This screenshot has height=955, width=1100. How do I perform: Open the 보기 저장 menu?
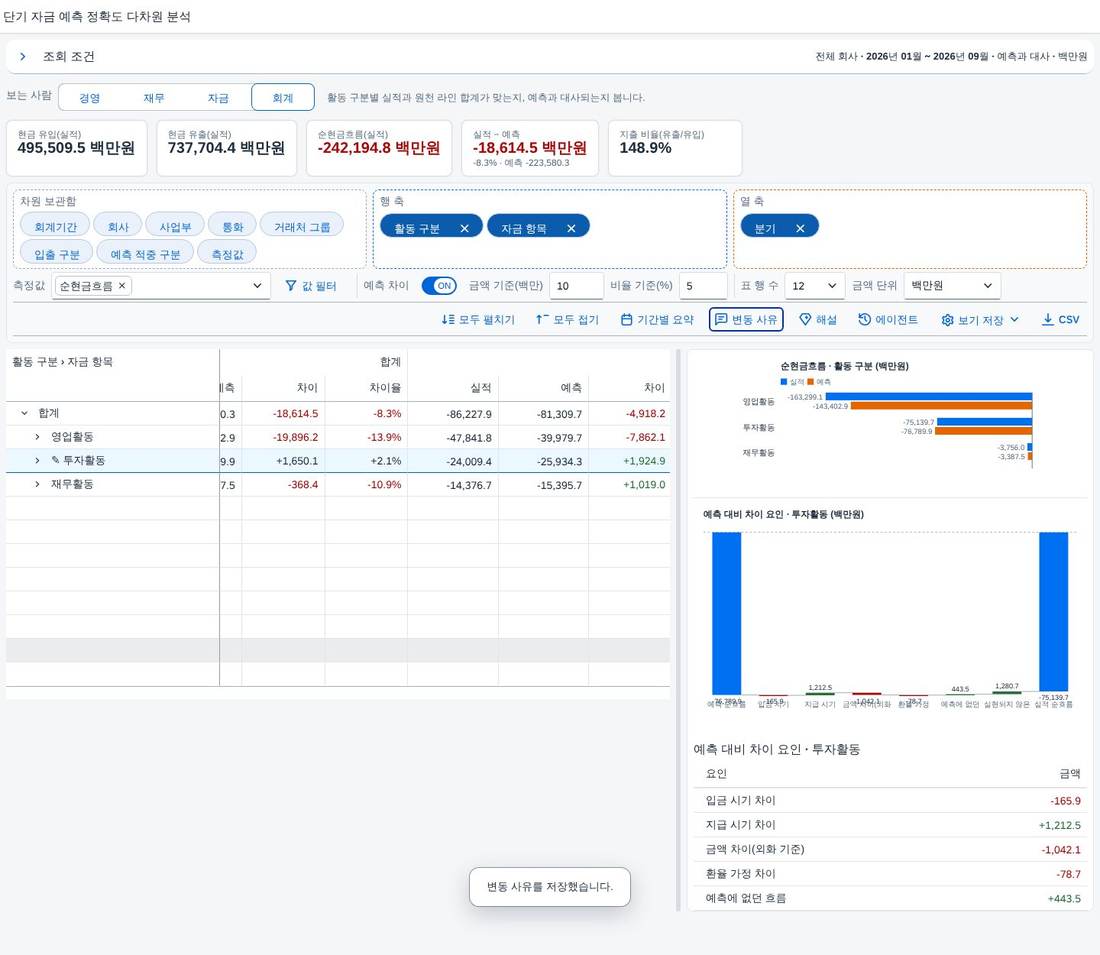[980, 319]
